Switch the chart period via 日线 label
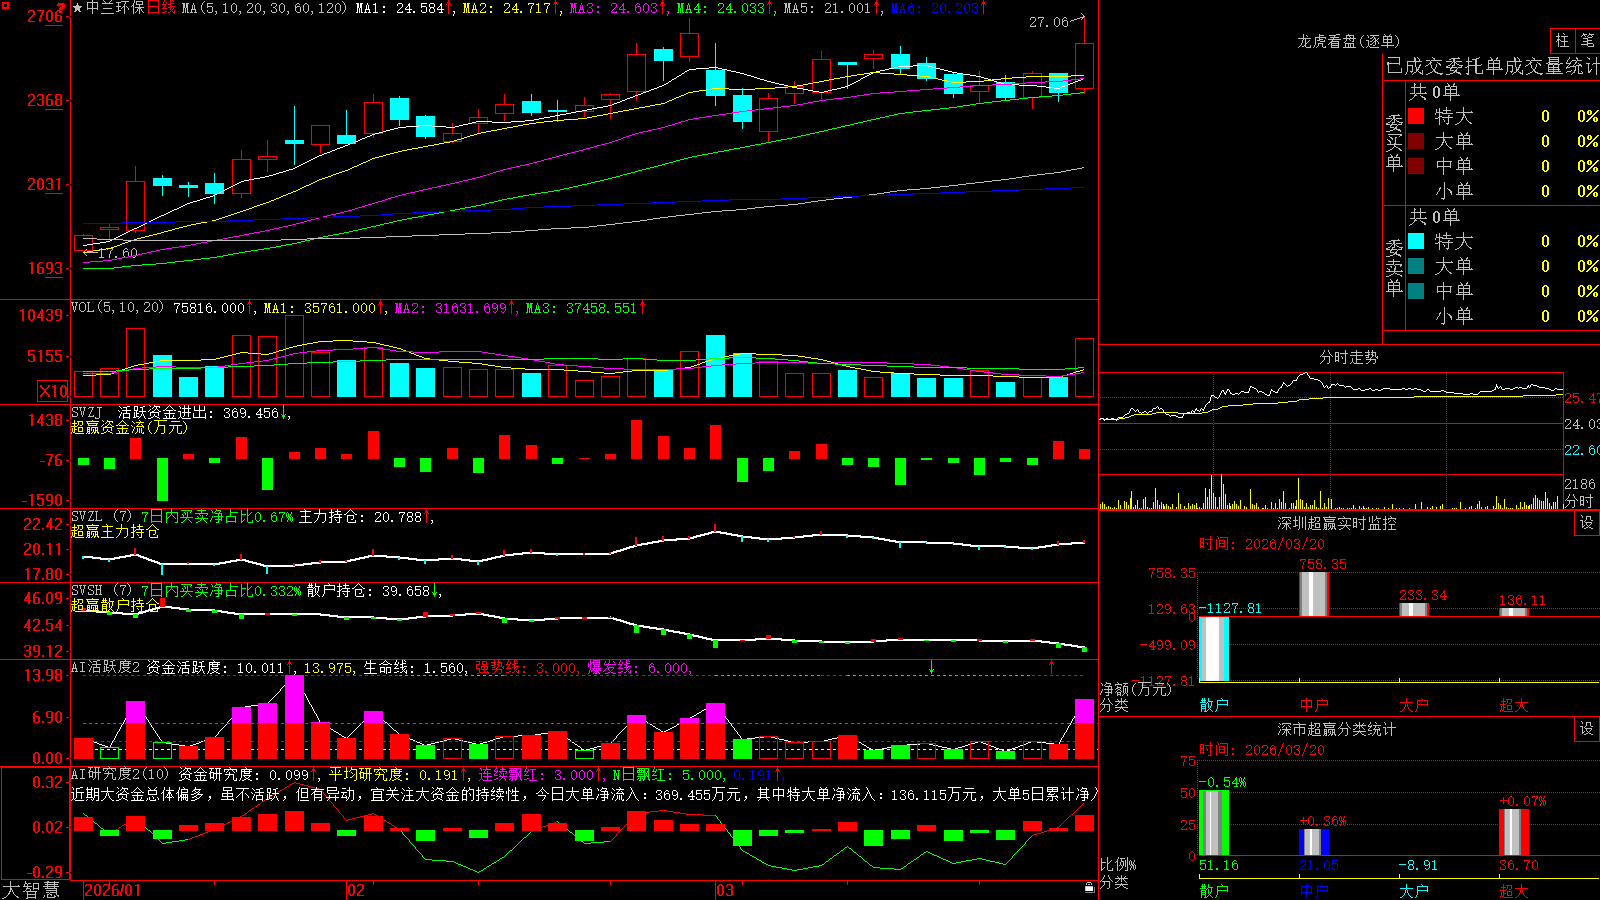This screenshot has height=900, width=1600. coord(161,8)
